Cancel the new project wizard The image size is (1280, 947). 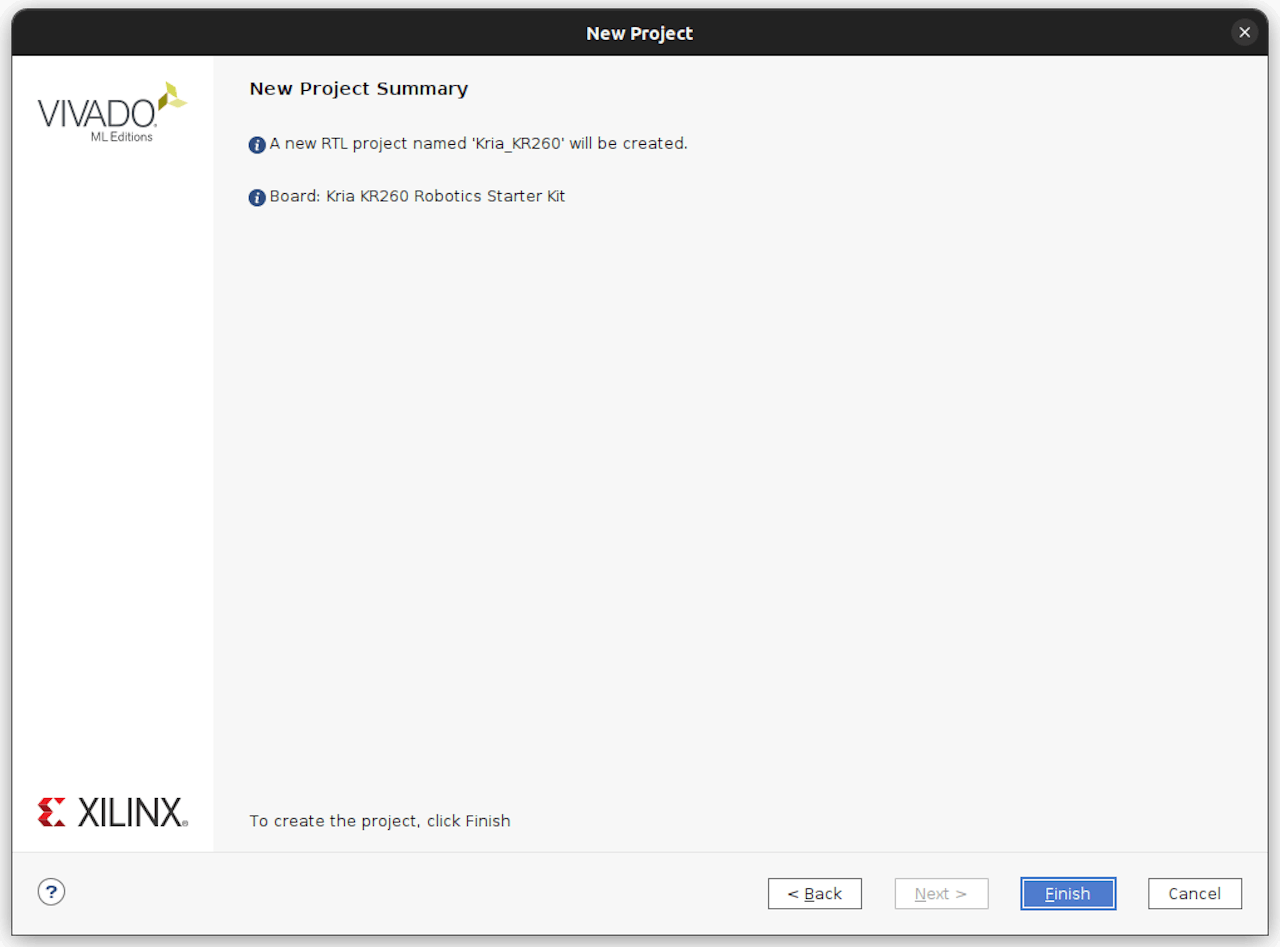(1194, 894)
